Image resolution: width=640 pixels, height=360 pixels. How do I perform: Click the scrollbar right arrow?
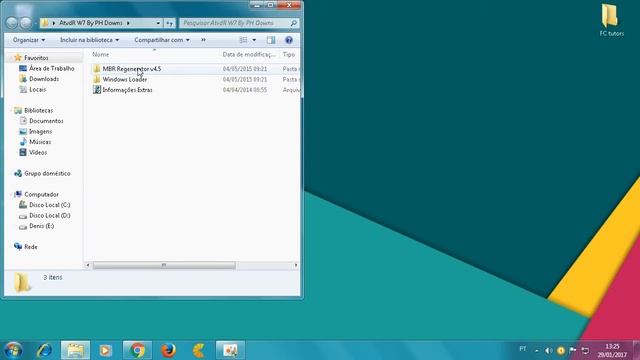tap(296, 265)
